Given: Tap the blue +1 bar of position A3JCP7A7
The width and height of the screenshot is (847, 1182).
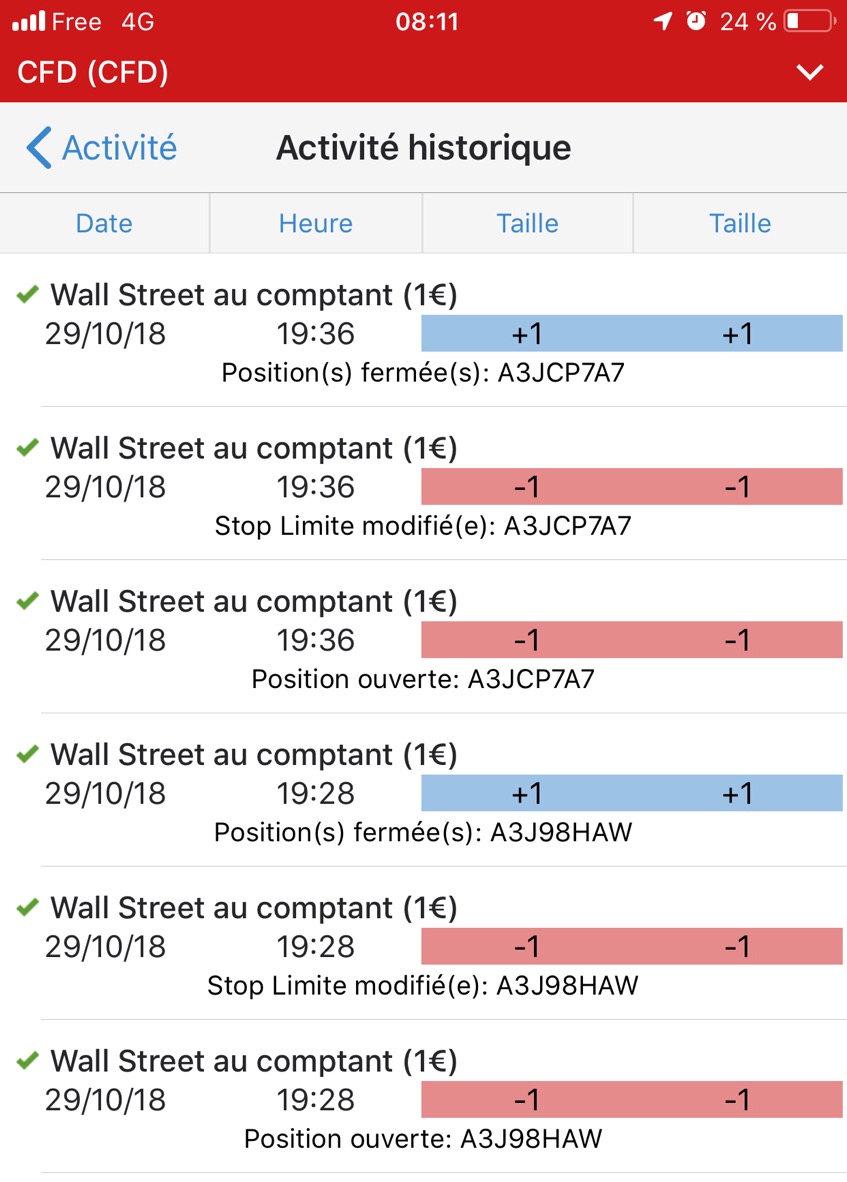Looking at the screenshot, I should point(631,334).
